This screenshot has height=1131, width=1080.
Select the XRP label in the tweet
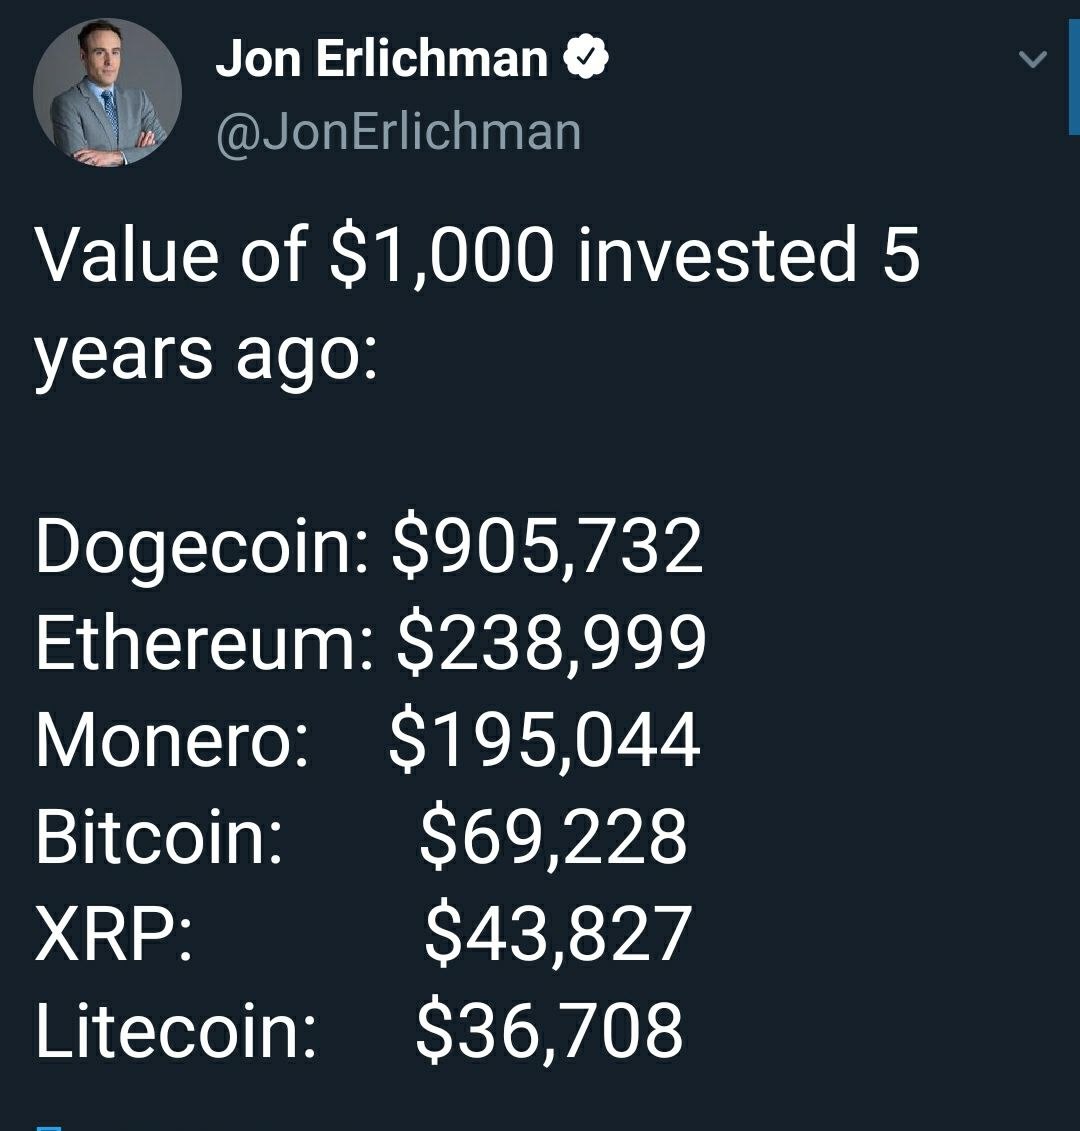point(114,934)
